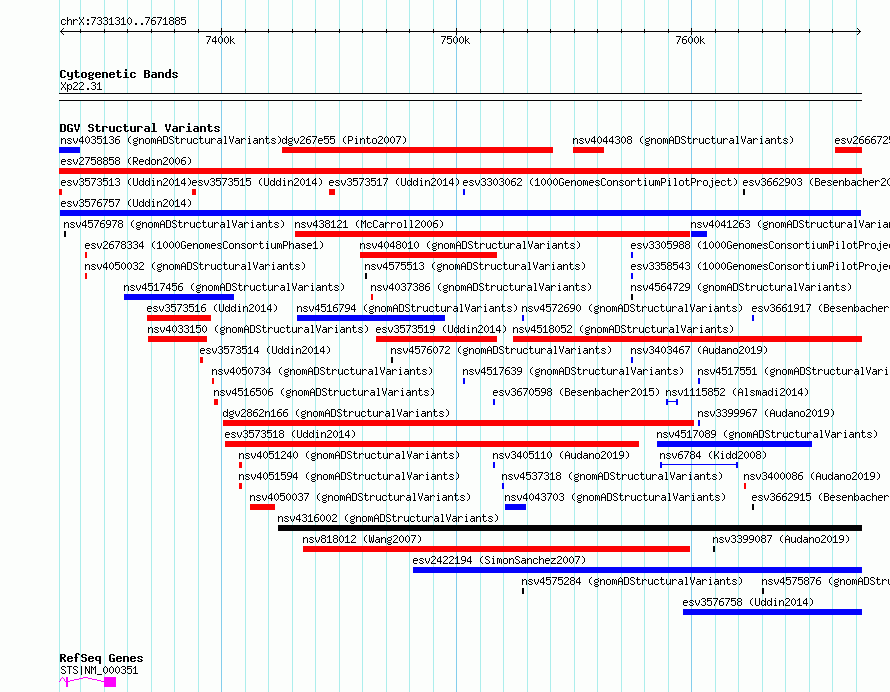Click the RefSeq Genes track title
Viewport: 890px width, 692px height.
pyautogui.click(x=101, y=658)
